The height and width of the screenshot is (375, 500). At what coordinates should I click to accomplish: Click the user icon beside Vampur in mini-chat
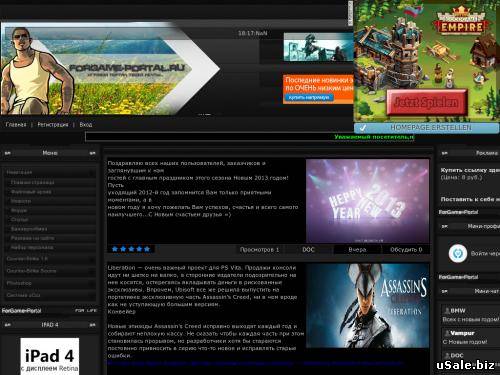[x=446, y=333]
